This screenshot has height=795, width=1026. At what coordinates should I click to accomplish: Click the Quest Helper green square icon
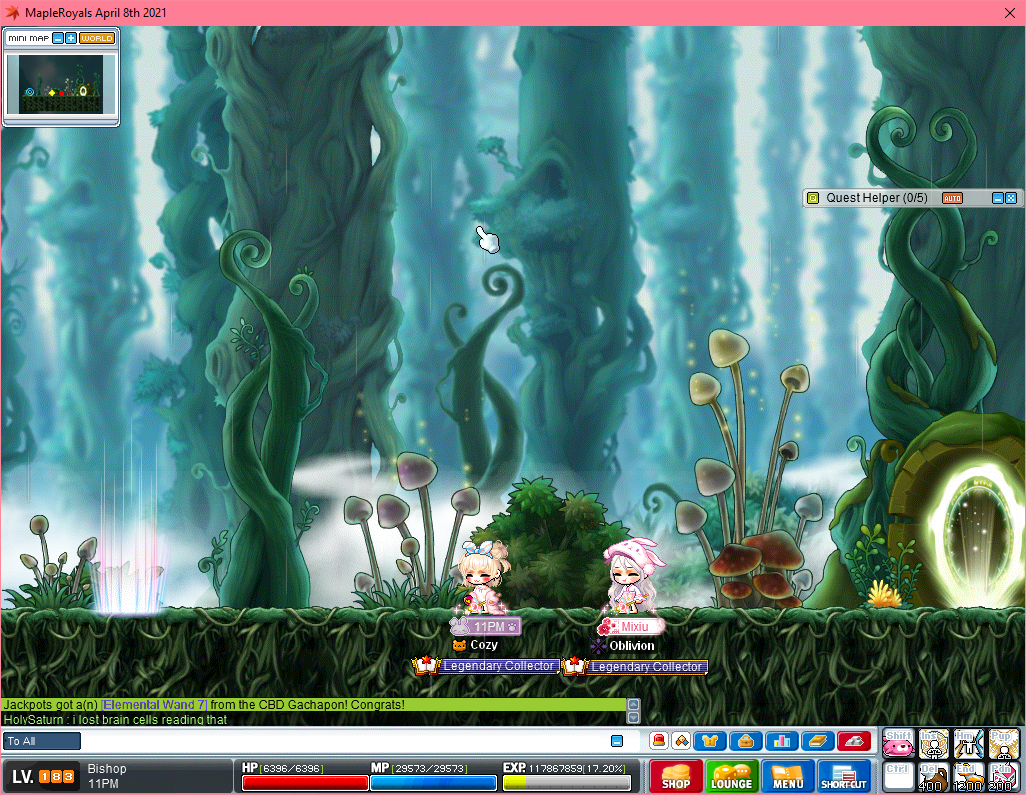[813, 198]
